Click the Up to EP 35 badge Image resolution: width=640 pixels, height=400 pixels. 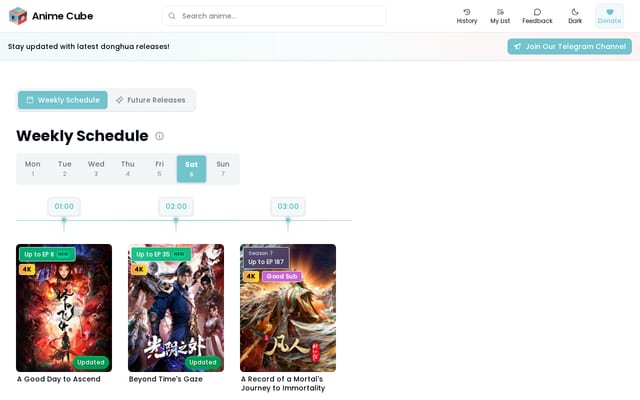click(x=161, y=254)
